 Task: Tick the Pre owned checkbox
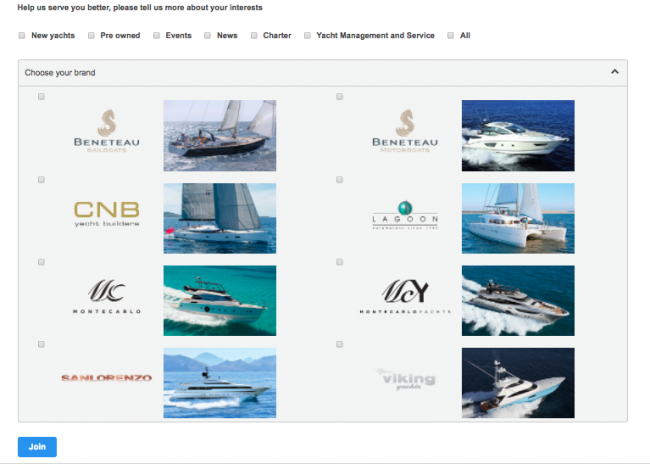point(91,36)
